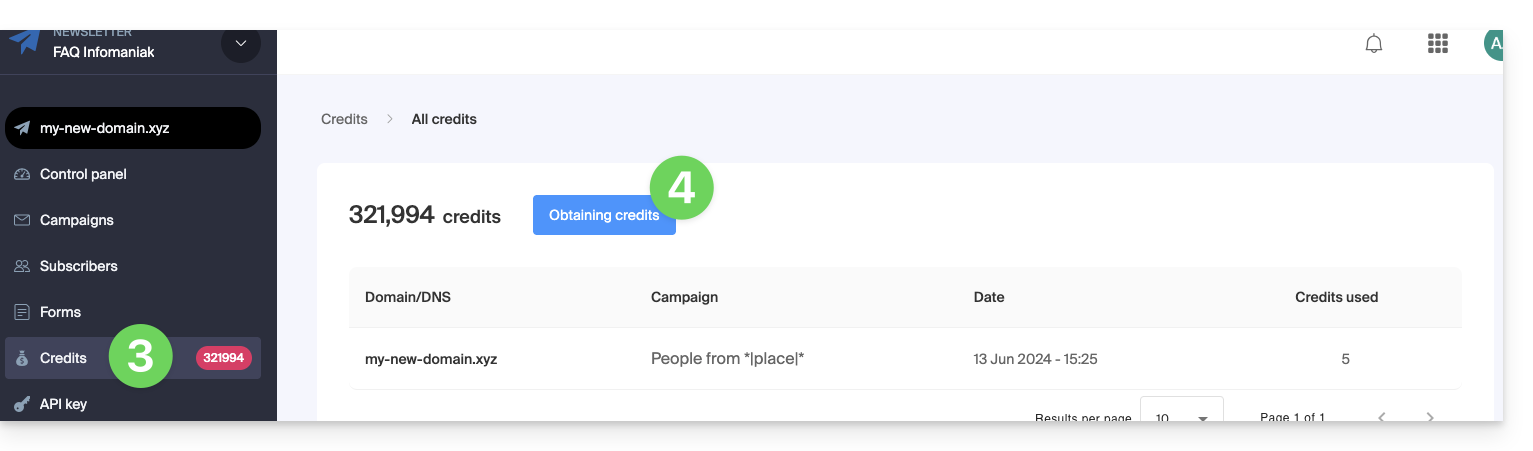Click the Newsletter paper plane logo

pyautogui.click(x=24, y=42)
